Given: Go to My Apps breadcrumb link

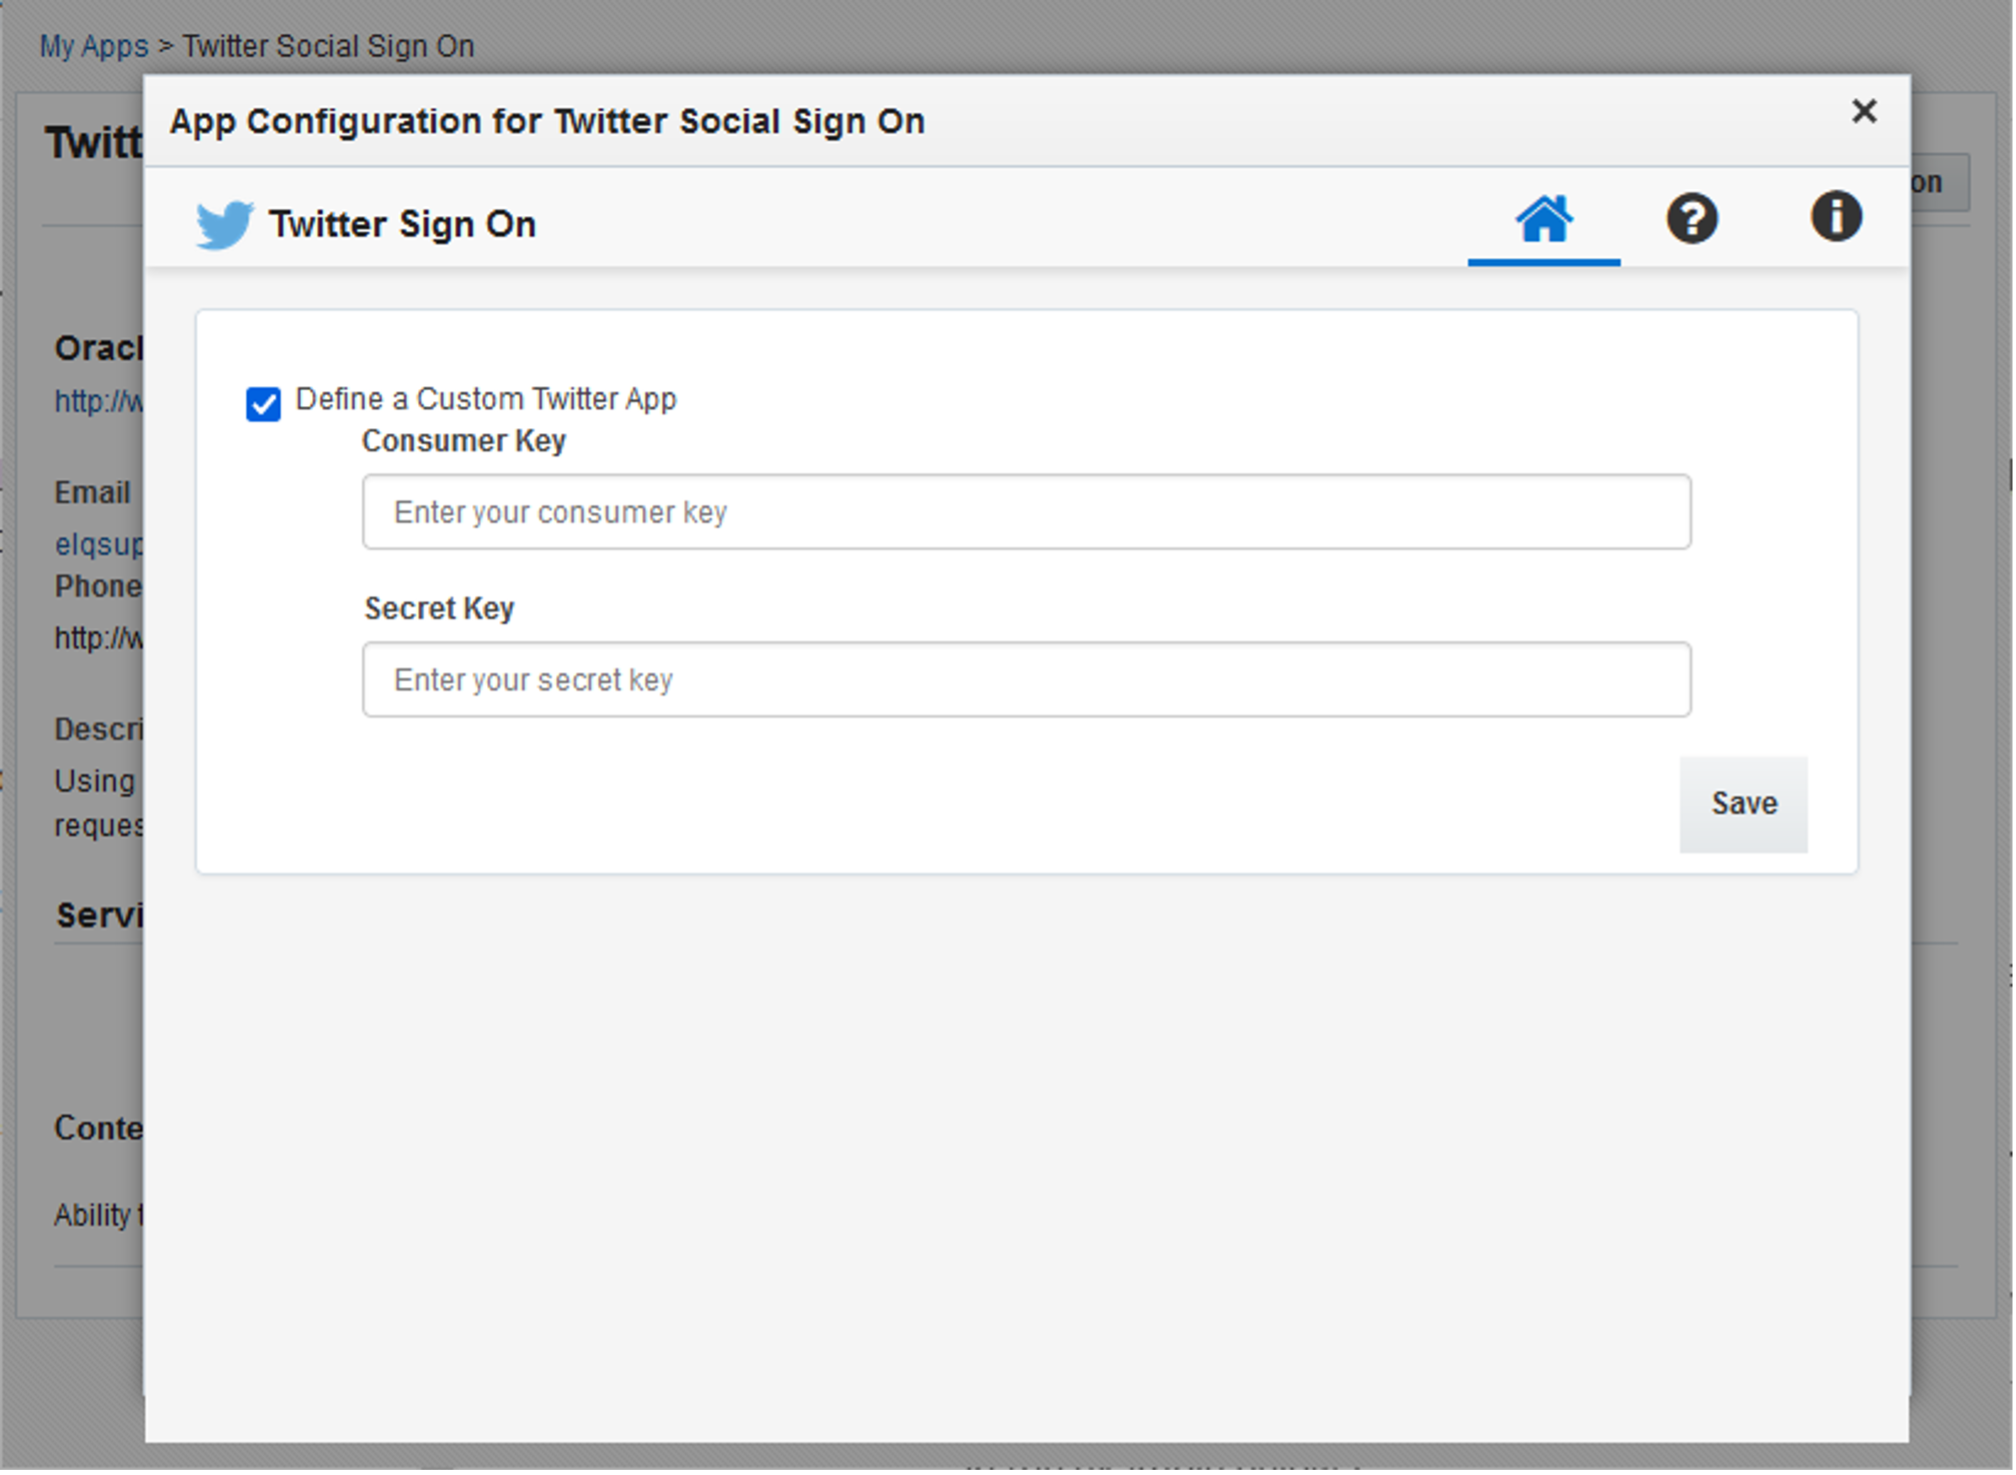Looking at the screenshot, I should [x=94, y=46].
